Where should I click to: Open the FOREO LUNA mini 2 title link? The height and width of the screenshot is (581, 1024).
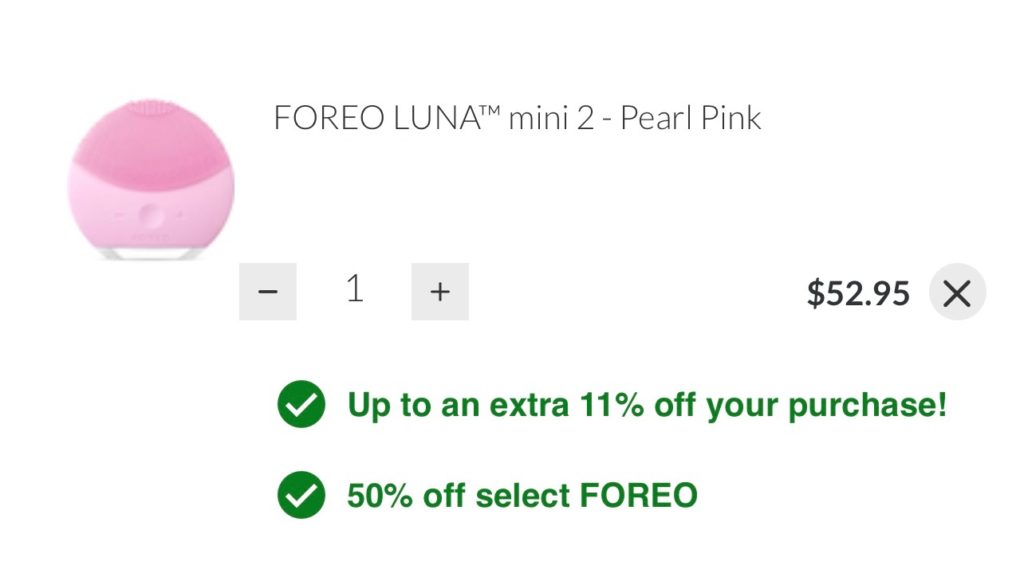(517, 119)
